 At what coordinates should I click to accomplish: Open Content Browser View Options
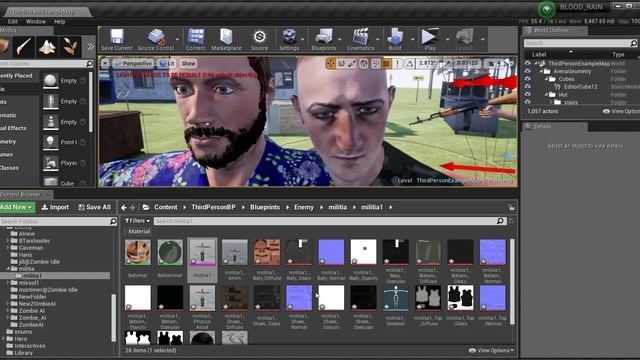pos(491,350)
